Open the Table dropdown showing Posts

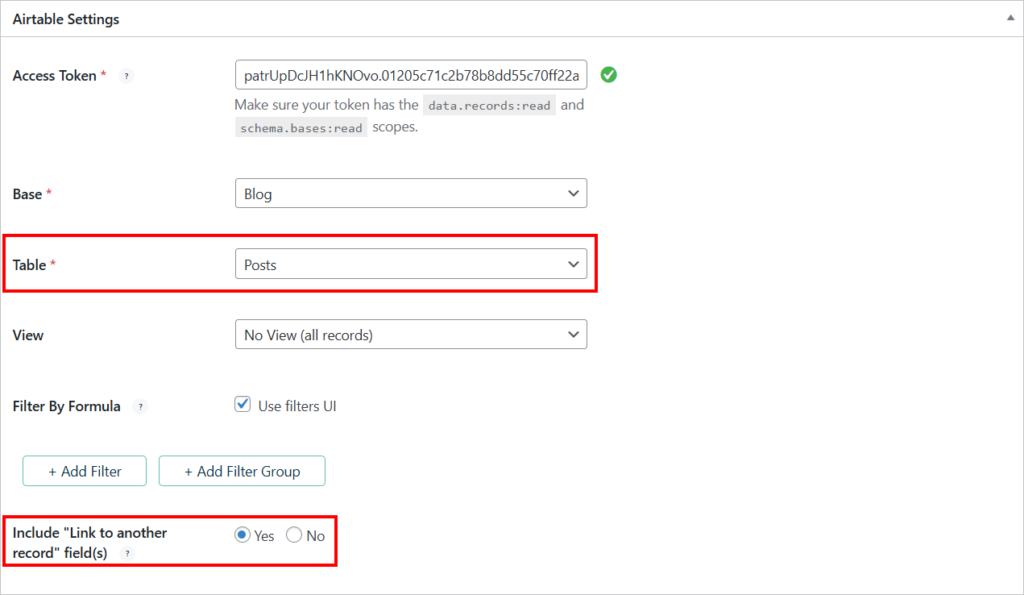pos(411,264)
